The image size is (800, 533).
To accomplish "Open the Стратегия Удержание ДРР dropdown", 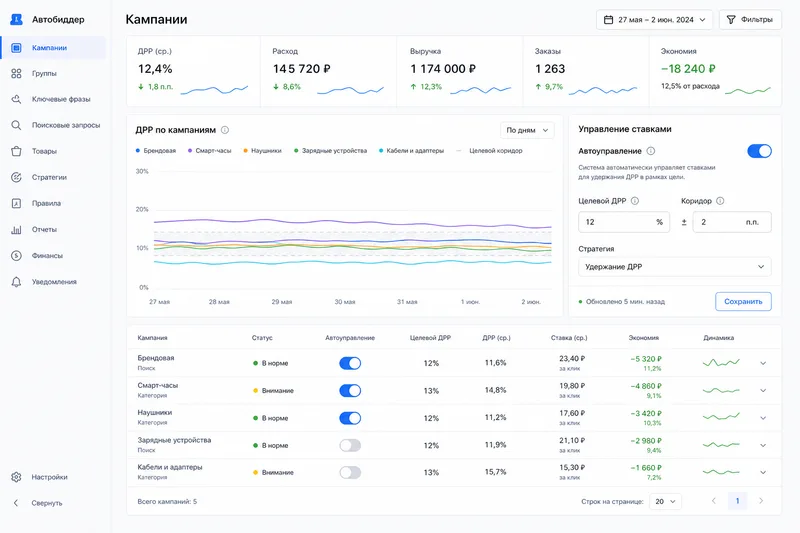I will click(x=674, y=267).
